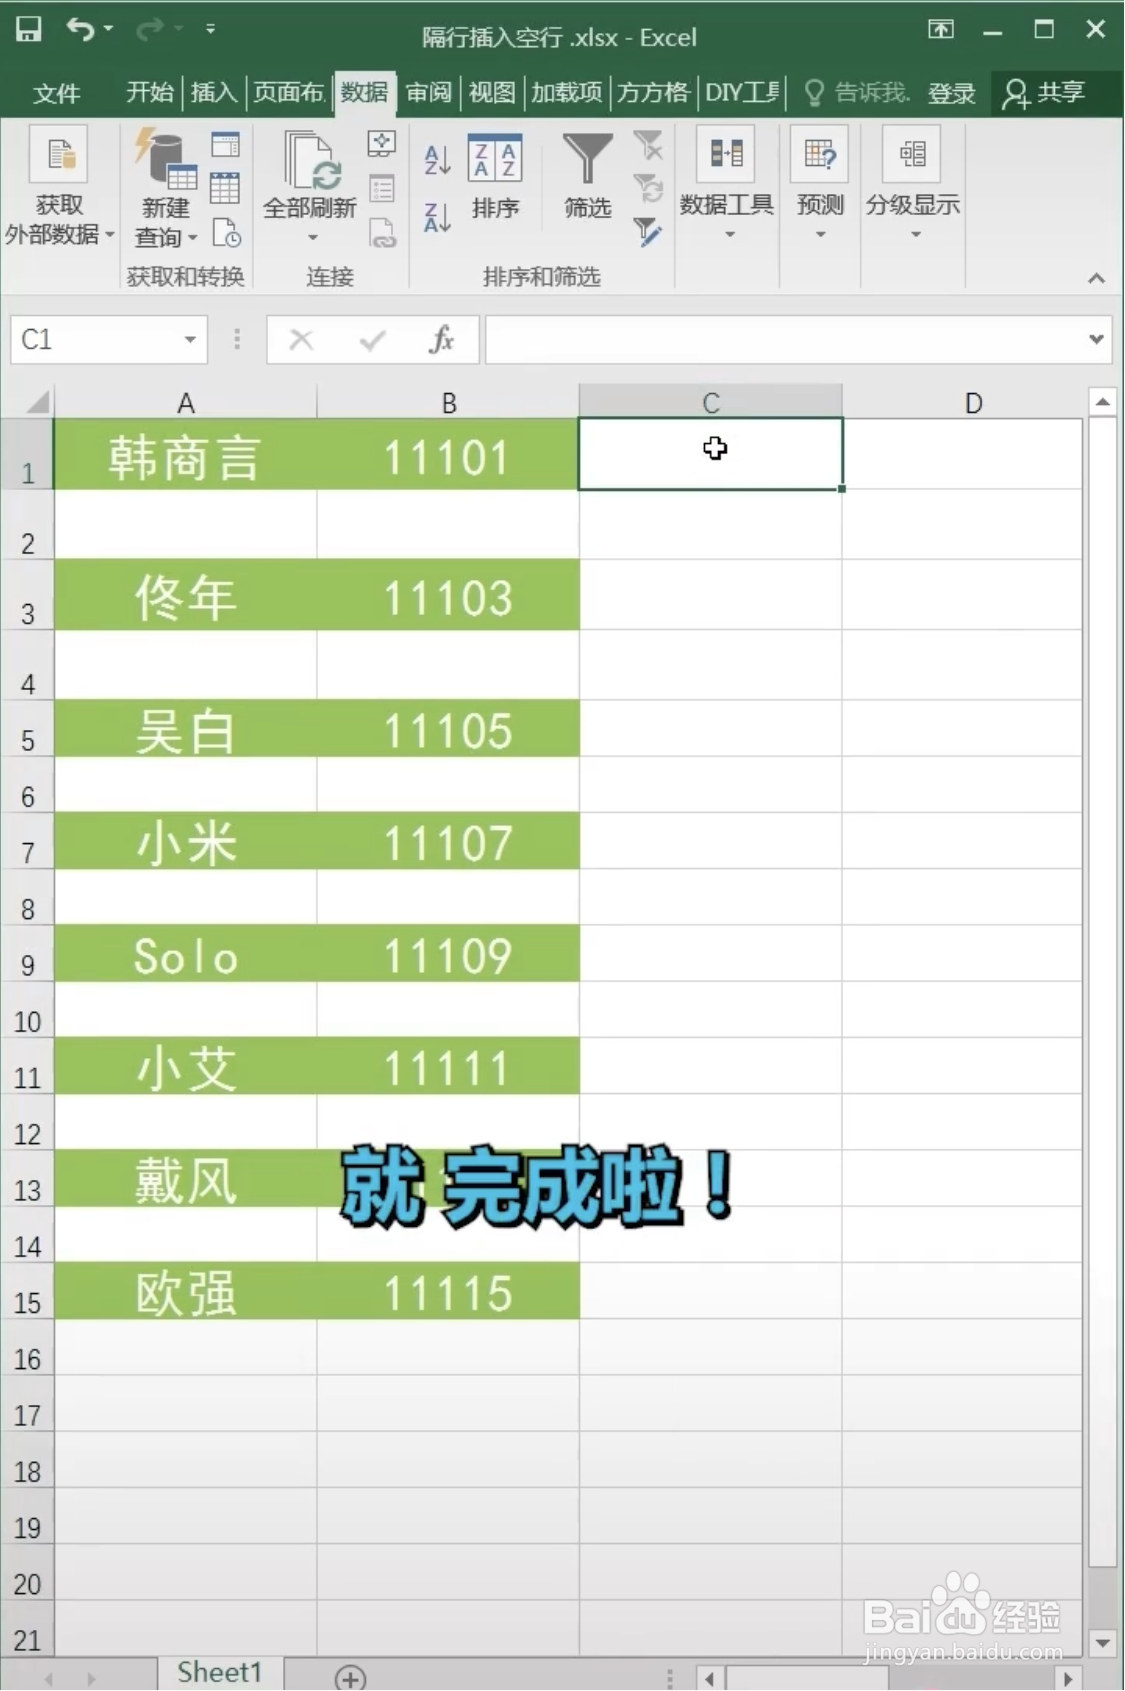Click vertical scrollbar down arrow
This screenshot has width=1125, height=1691.
1103,1642
